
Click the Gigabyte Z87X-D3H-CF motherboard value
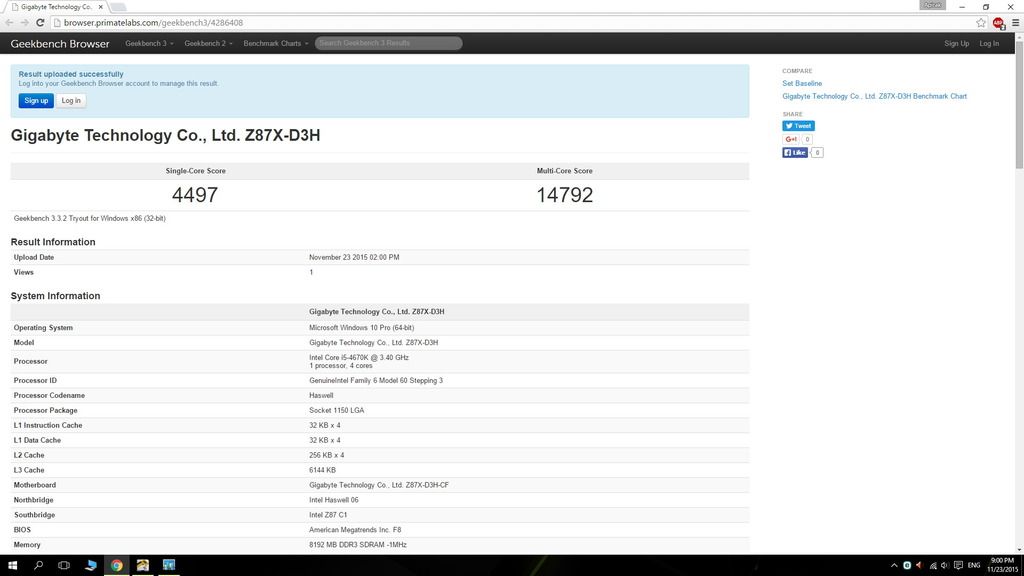[x=379, y=485]
